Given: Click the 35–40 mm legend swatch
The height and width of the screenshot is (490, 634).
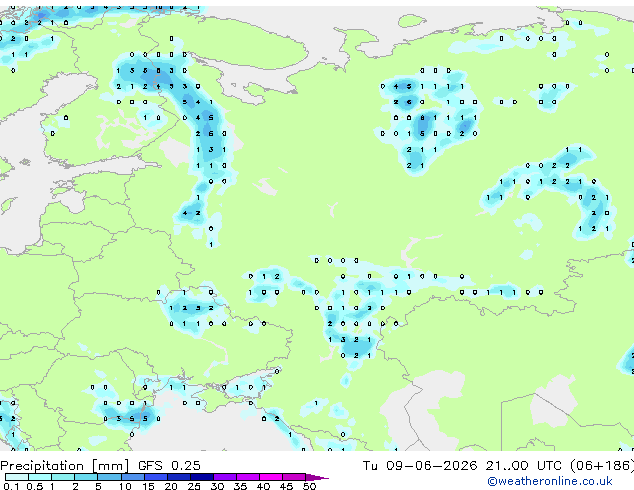Looking at the screenshot, I should point(248,477).
